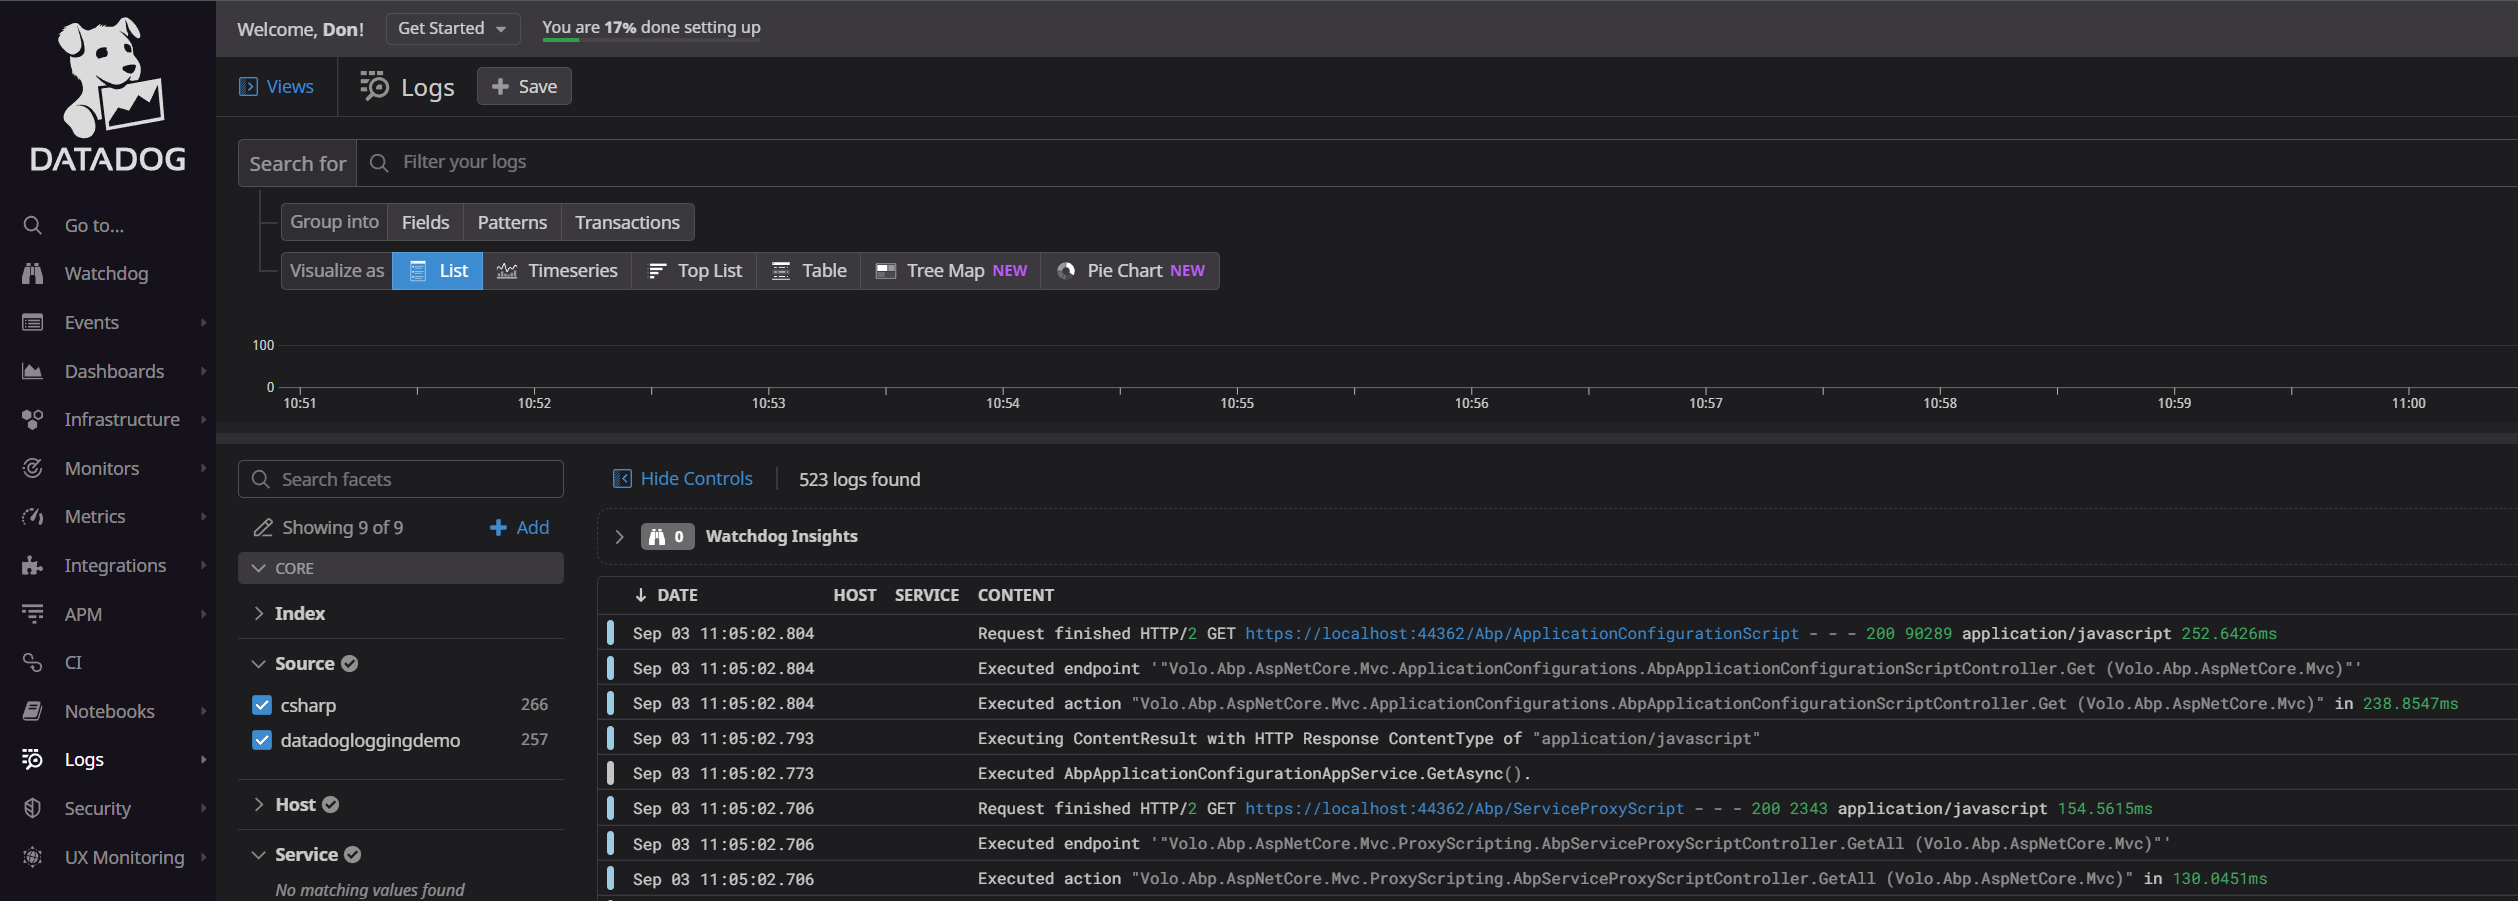This screenshot has height=901, width=2518.
Task: Click the pencil edit facets icon
Action: tap(263, 528)
